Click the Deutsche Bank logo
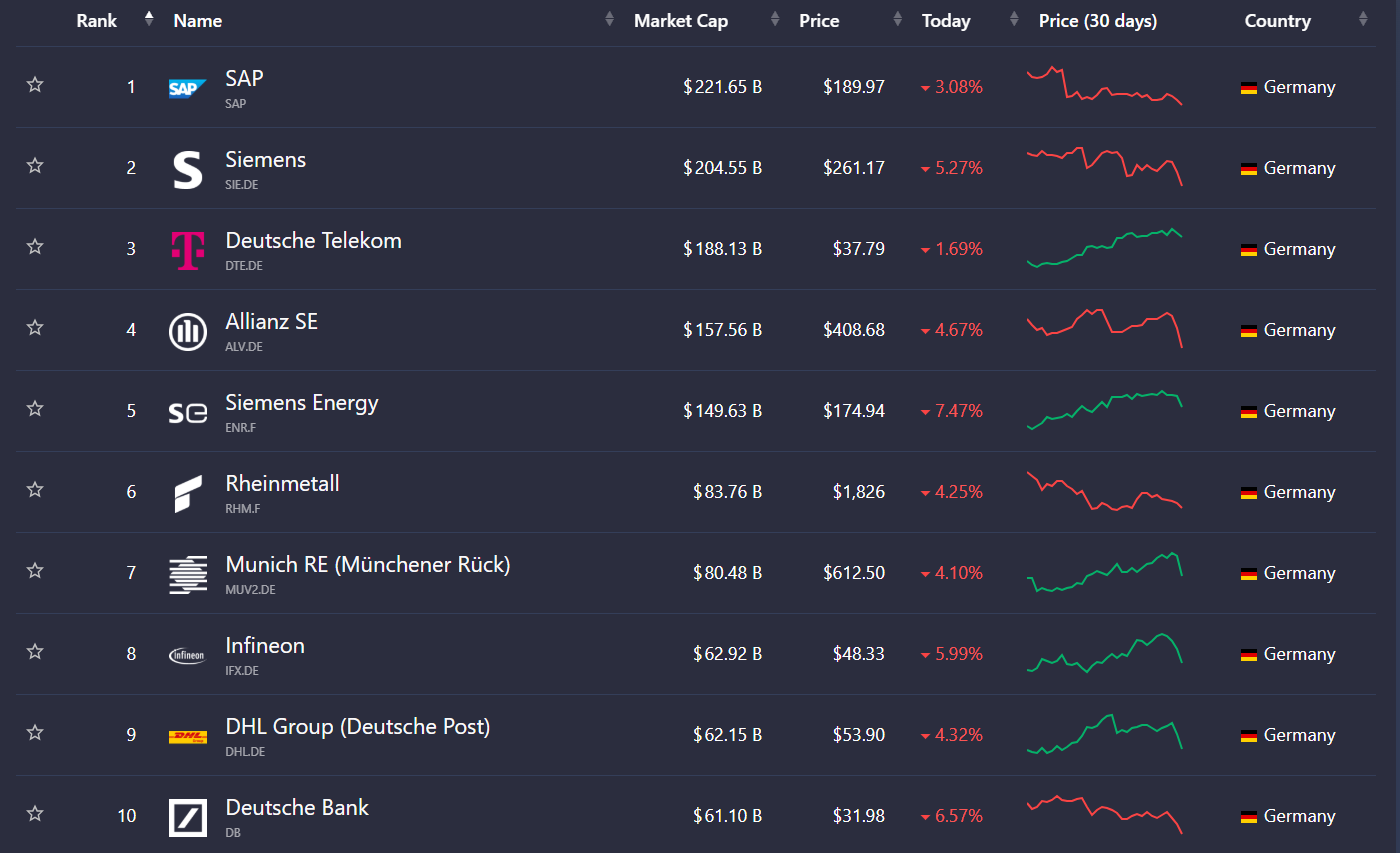Screen dimensions: 1400x853 (x=187, y=817)
